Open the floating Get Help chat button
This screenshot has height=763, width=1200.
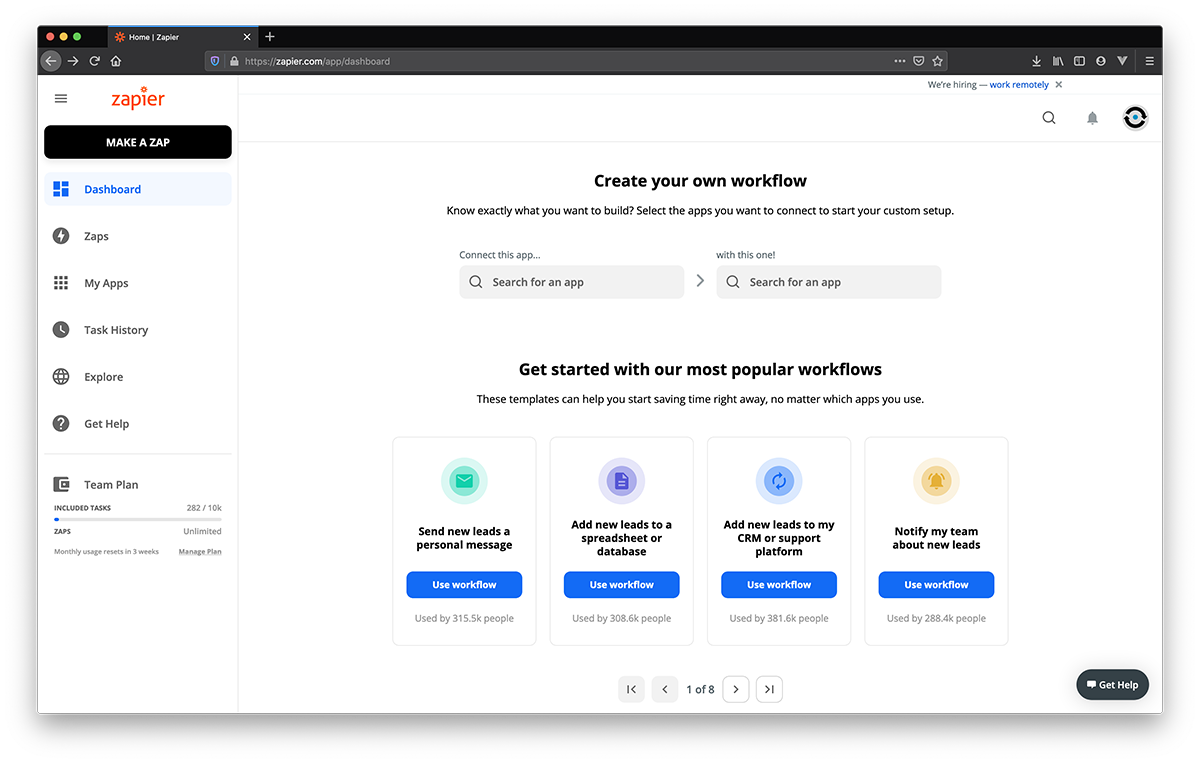pyautogui.click(x=1113, y=685)
